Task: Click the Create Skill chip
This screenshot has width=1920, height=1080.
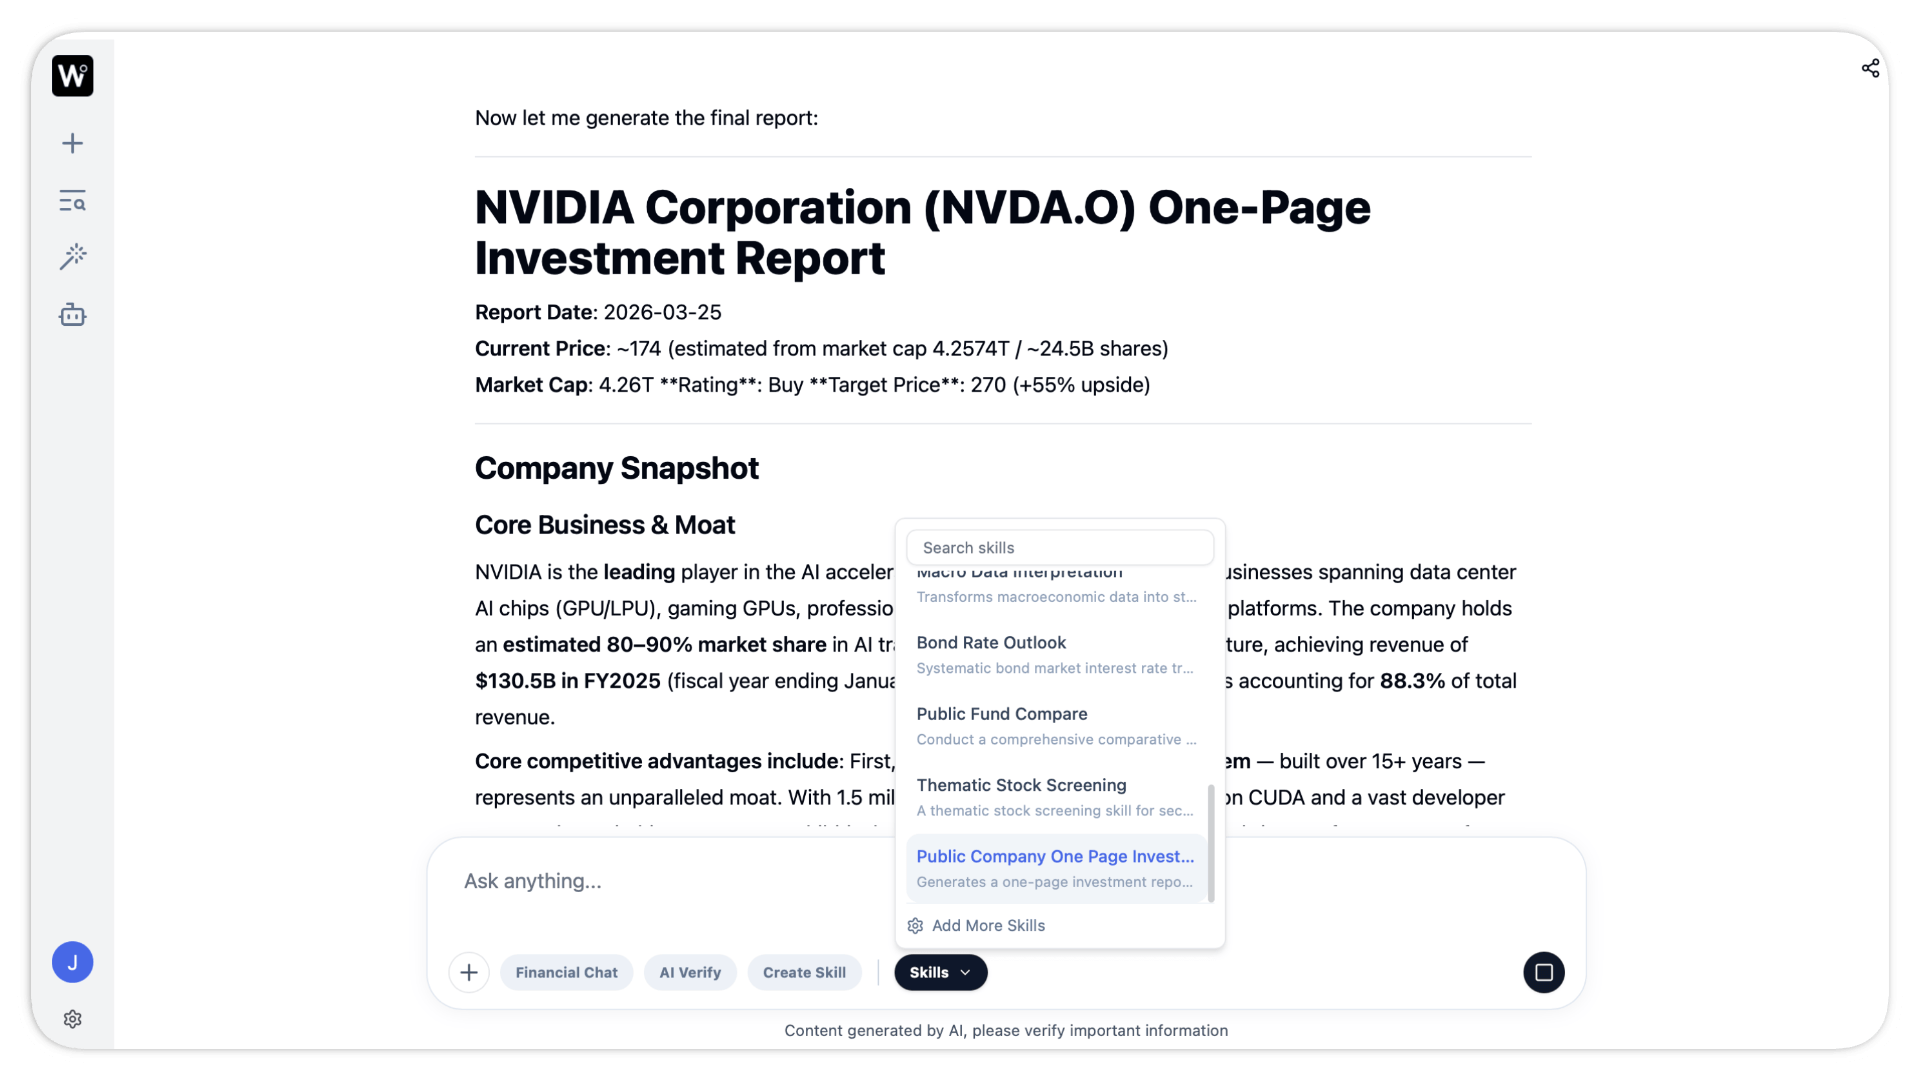Action: [804, 972]
